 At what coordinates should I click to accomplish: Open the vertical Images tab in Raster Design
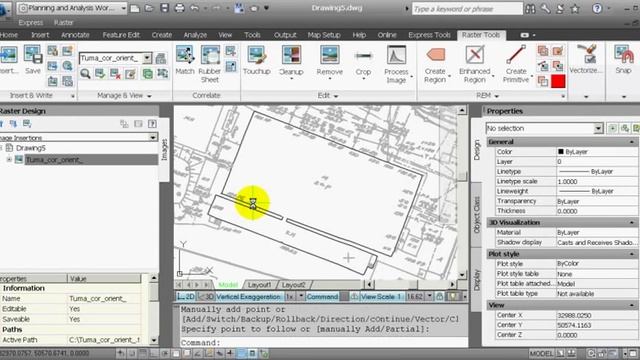pos(164,149)
